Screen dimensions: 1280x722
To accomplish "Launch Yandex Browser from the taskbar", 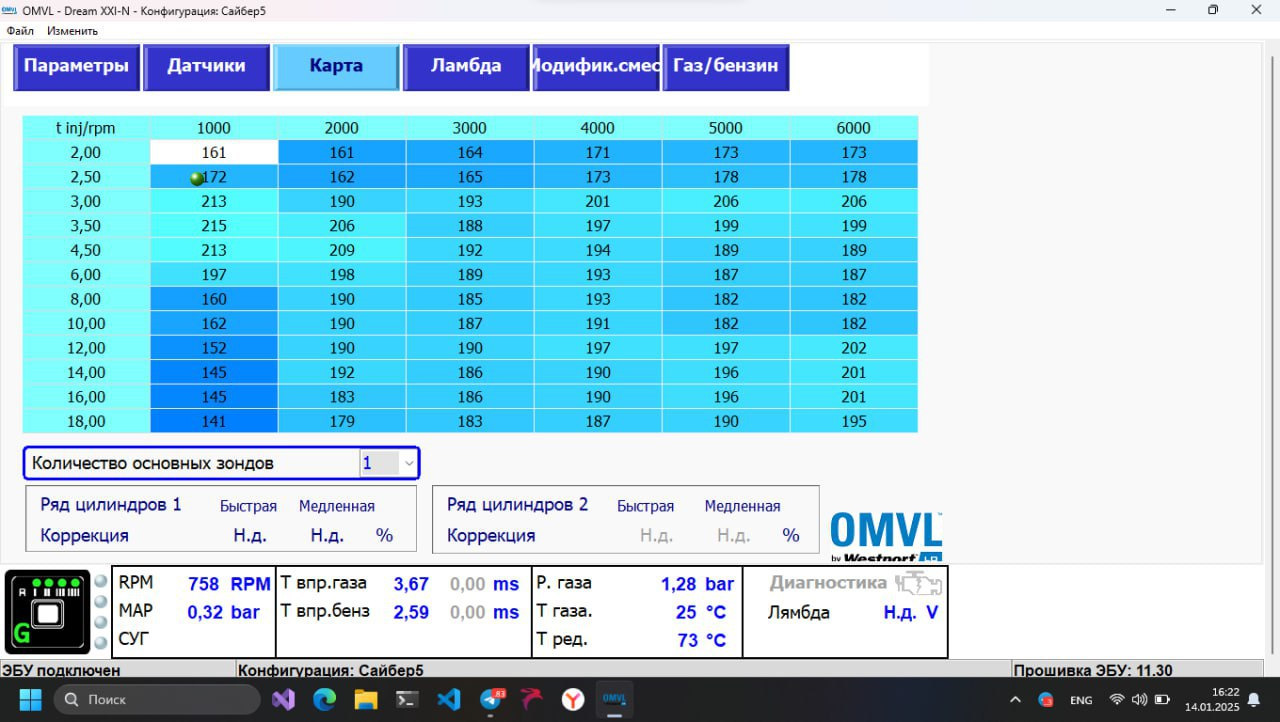I will [572, 699].
